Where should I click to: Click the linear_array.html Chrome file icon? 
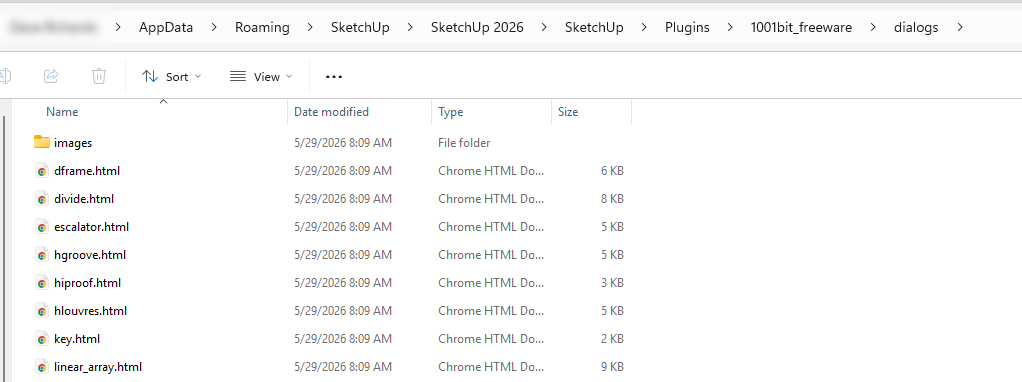click(42, 367)
